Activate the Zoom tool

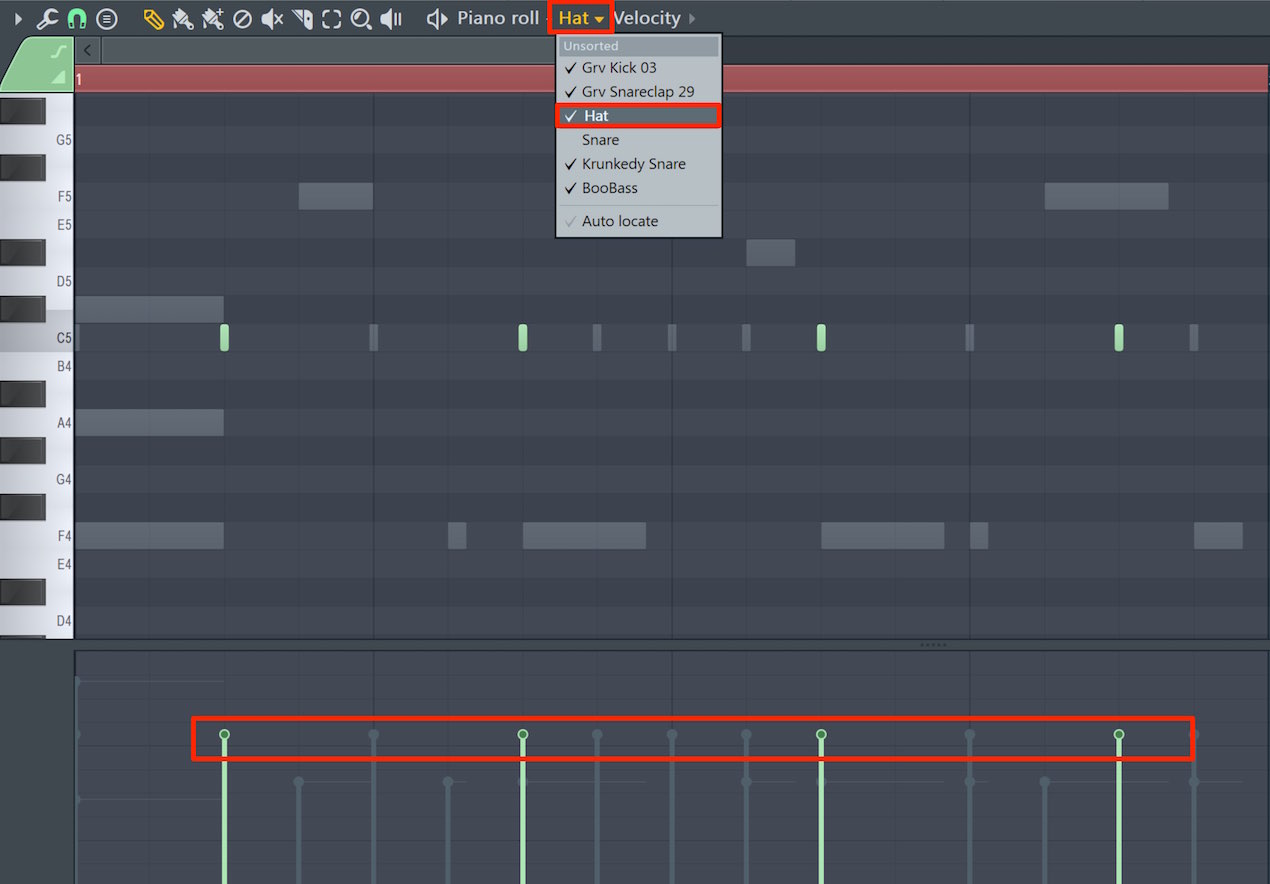pos(361,18)
